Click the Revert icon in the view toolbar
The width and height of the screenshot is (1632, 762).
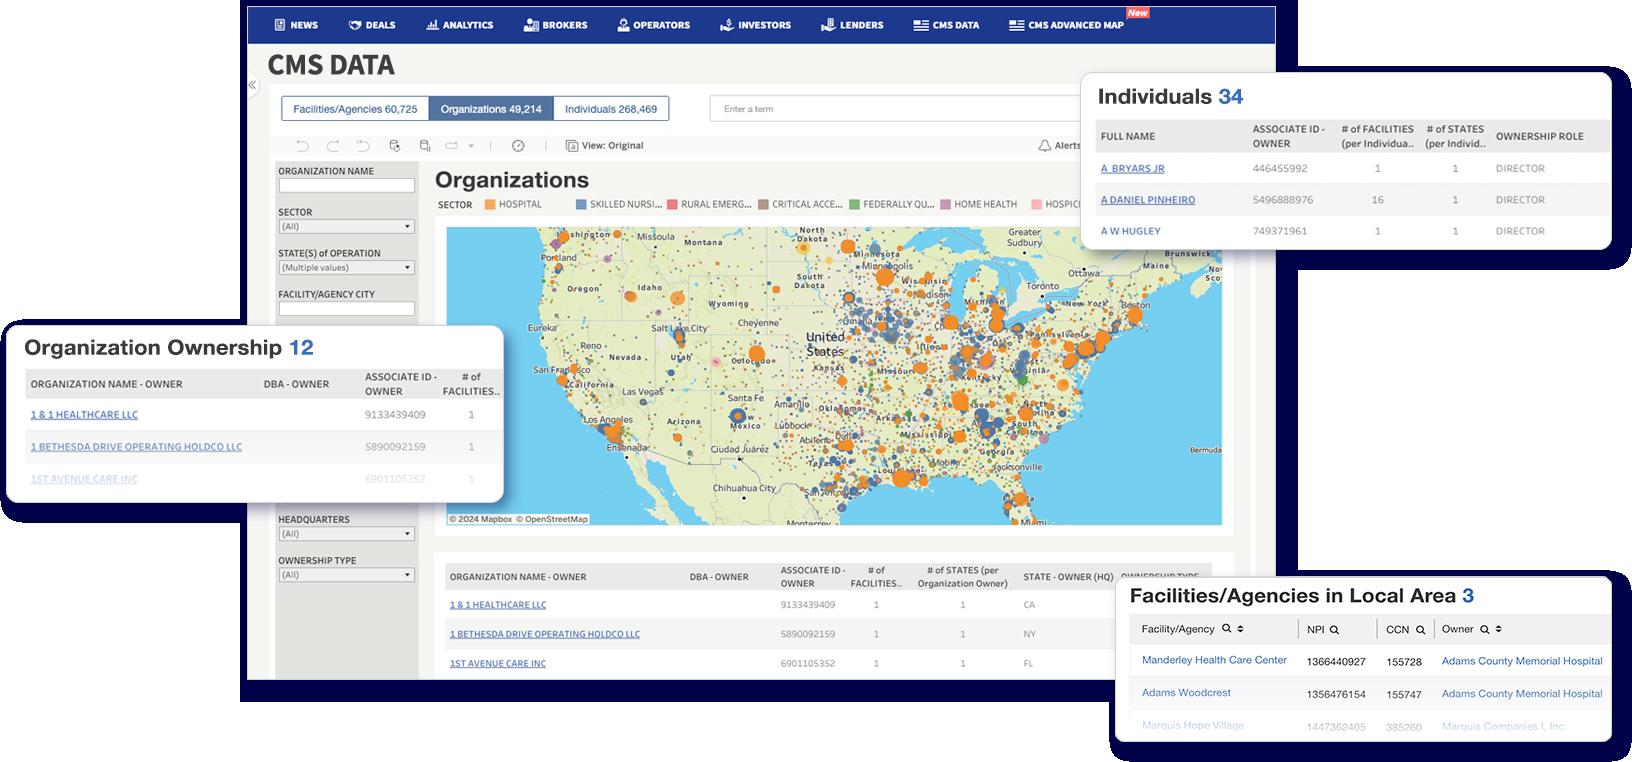tap(363, 146)
